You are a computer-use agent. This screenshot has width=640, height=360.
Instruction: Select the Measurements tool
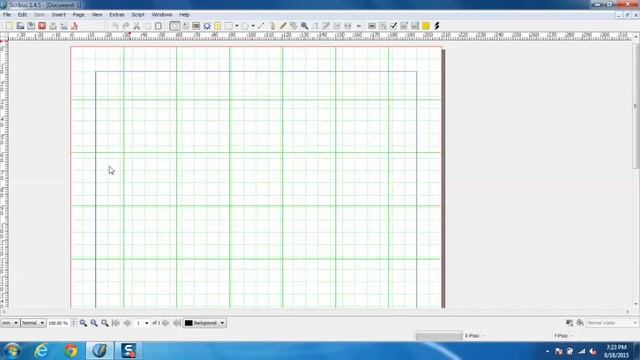tap(358, 26)
